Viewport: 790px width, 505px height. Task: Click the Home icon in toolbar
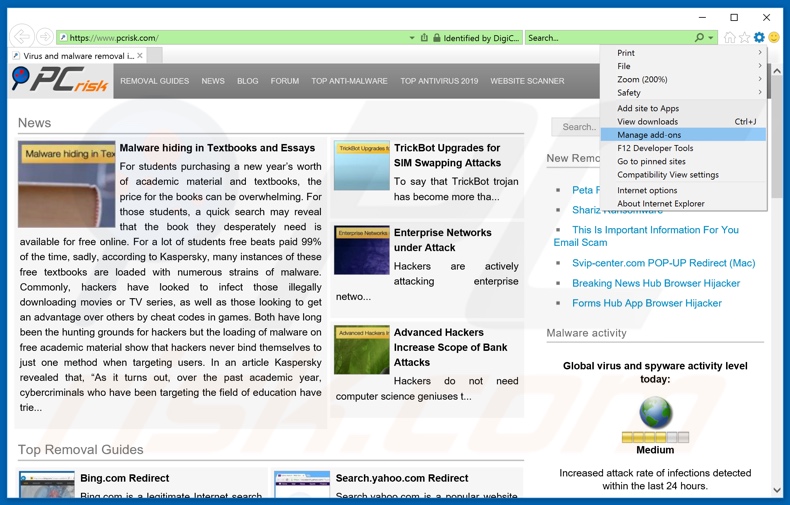(729, 37)
